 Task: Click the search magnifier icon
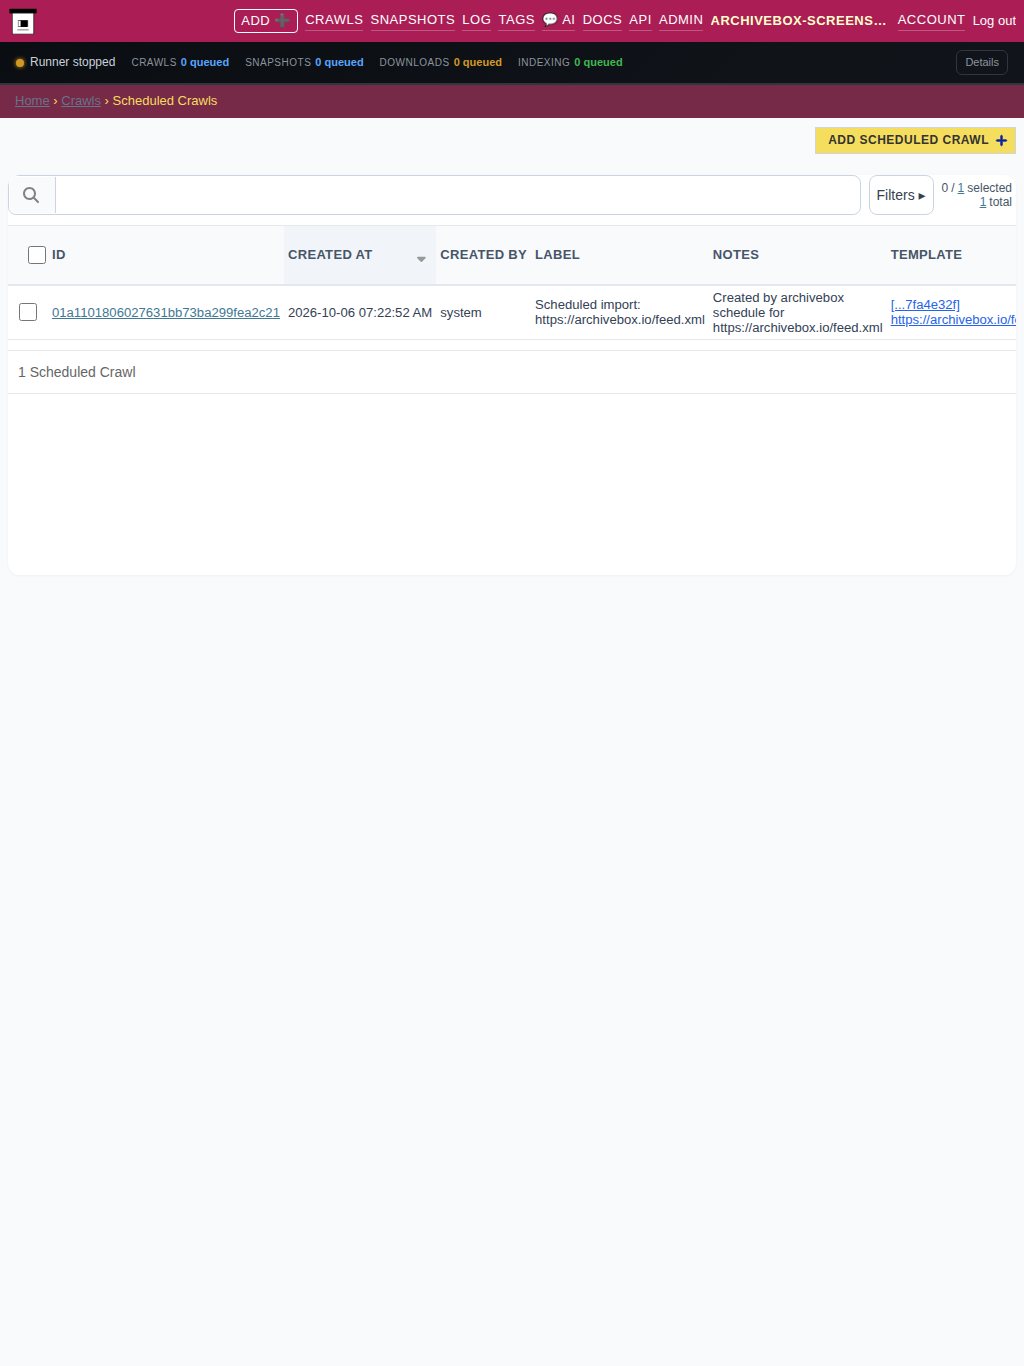click(x=31, y=195)
